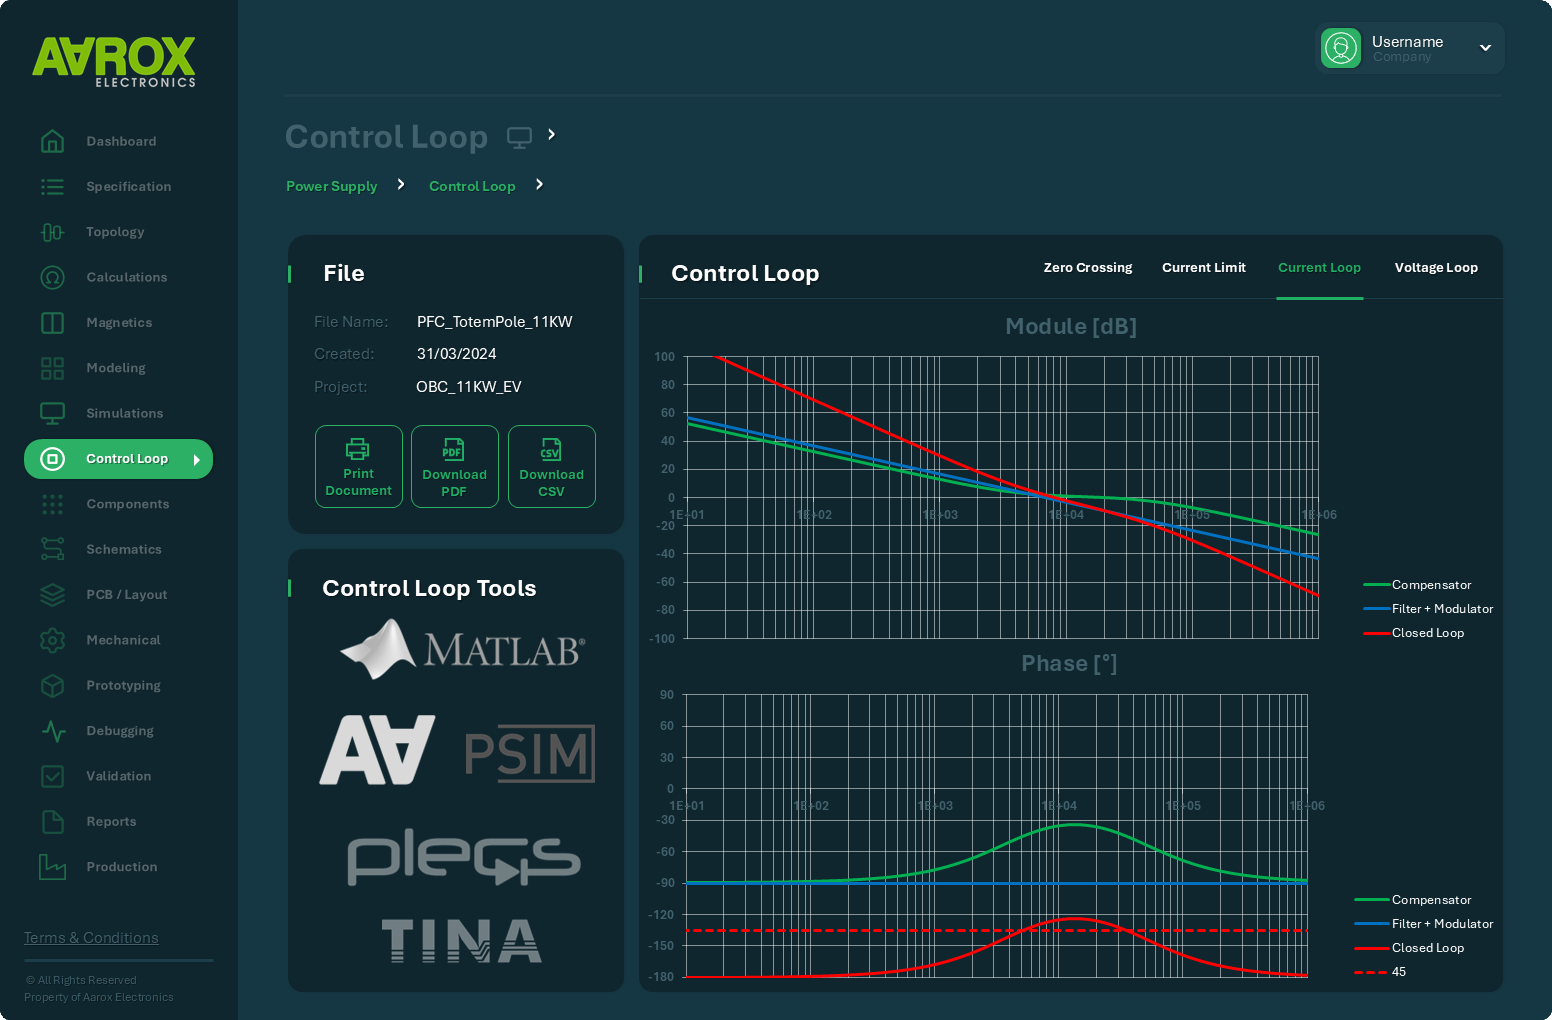This screenshot has height=1020, width=1552.
Task: Open the Magnetics section
Action: [52, 322]
